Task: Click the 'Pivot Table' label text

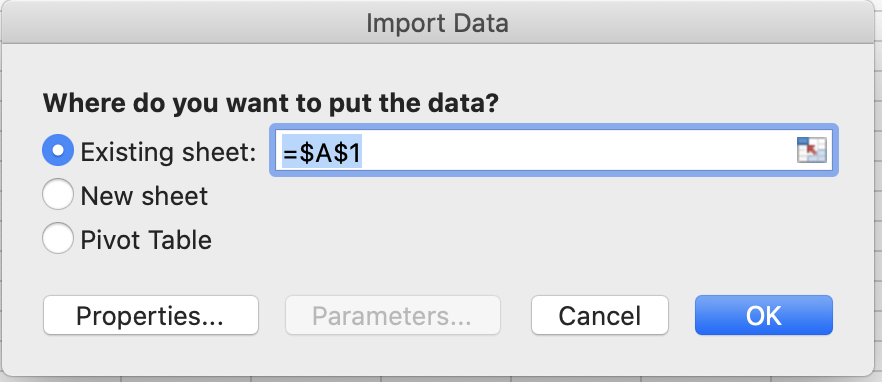Action: point(146,240)
